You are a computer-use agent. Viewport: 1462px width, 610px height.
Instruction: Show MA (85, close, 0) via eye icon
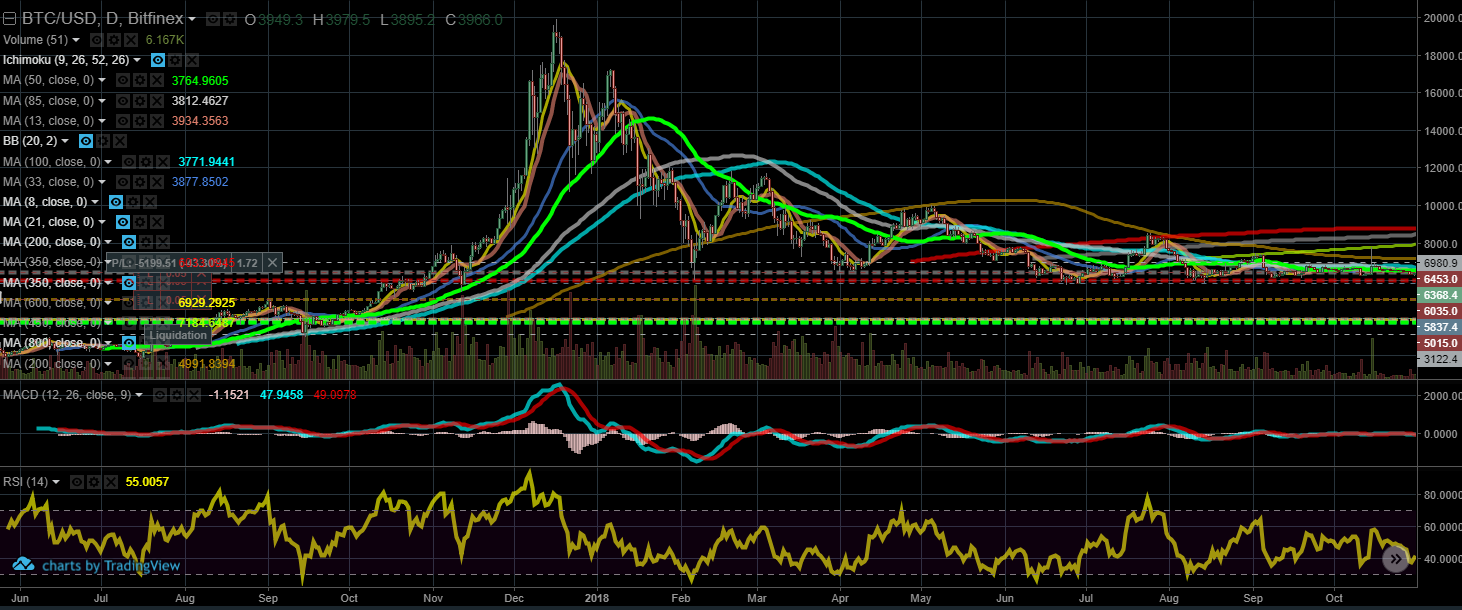123,100
